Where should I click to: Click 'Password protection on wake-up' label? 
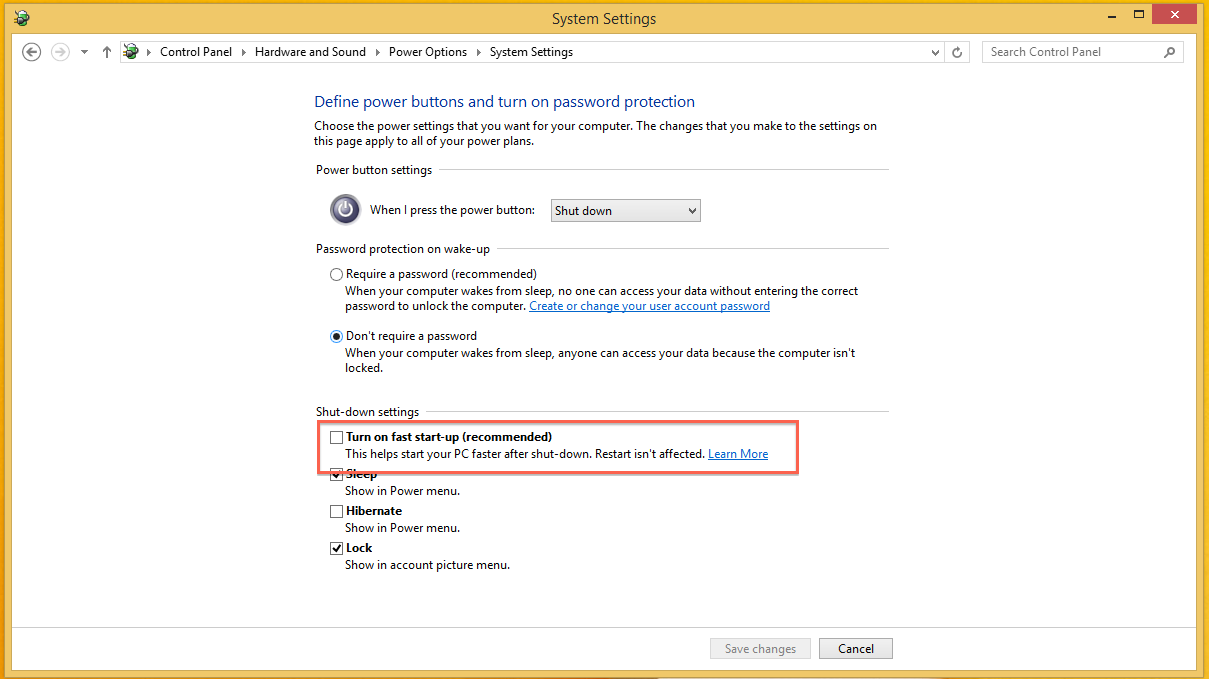[403, 249]
